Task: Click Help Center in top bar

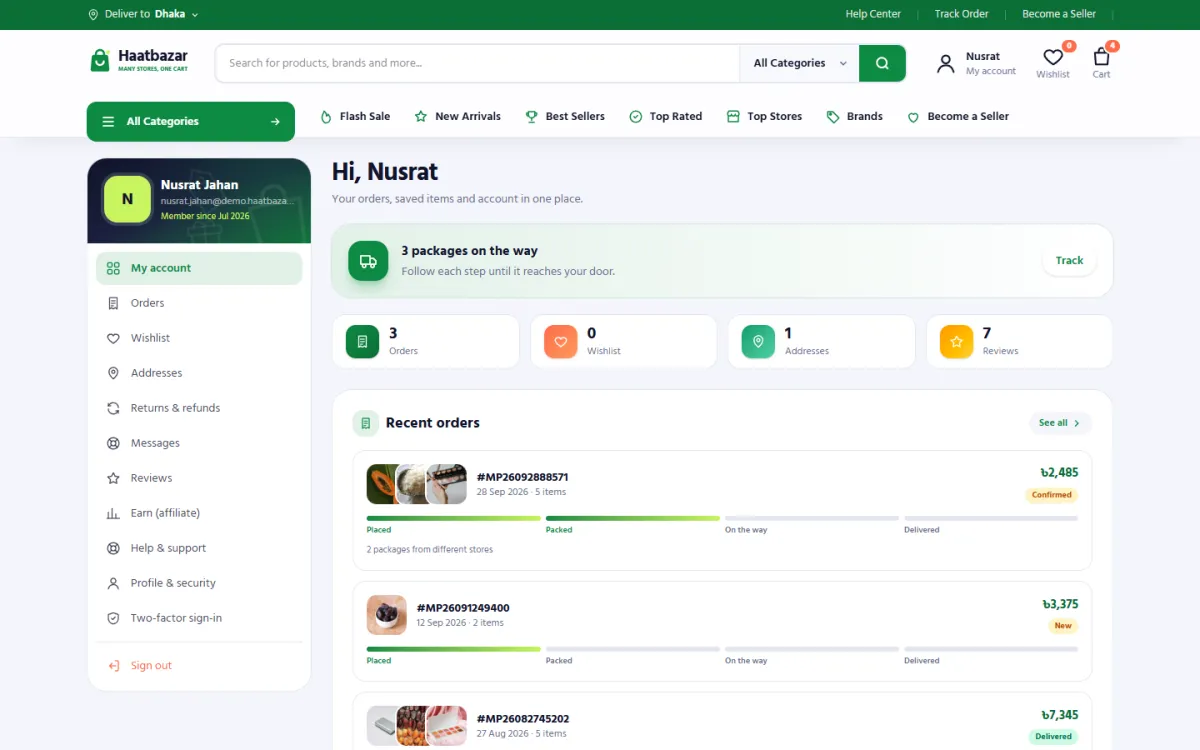Action: click(873, 14)
